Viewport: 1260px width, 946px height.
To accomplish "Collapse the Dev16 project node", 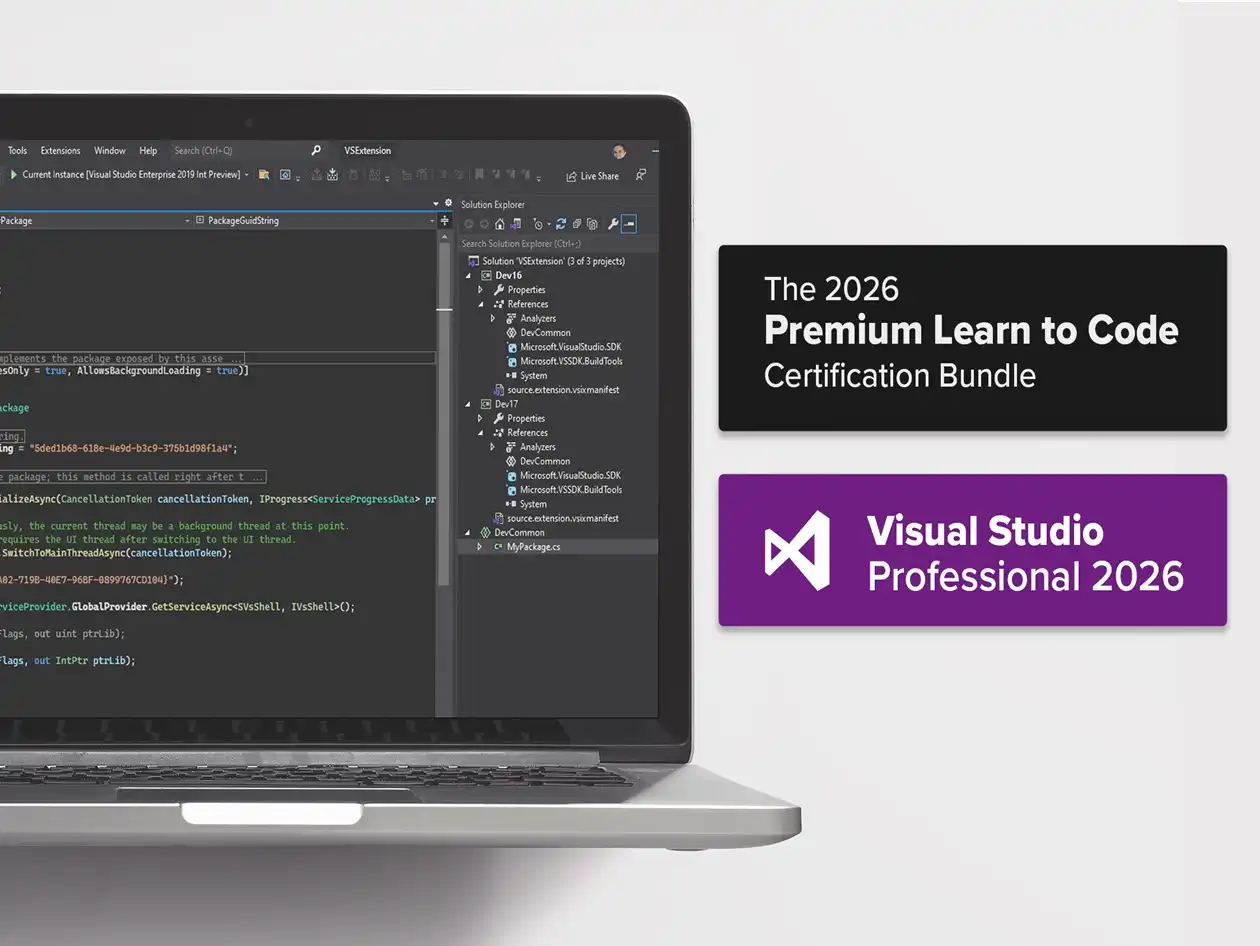I will (467, 275).
